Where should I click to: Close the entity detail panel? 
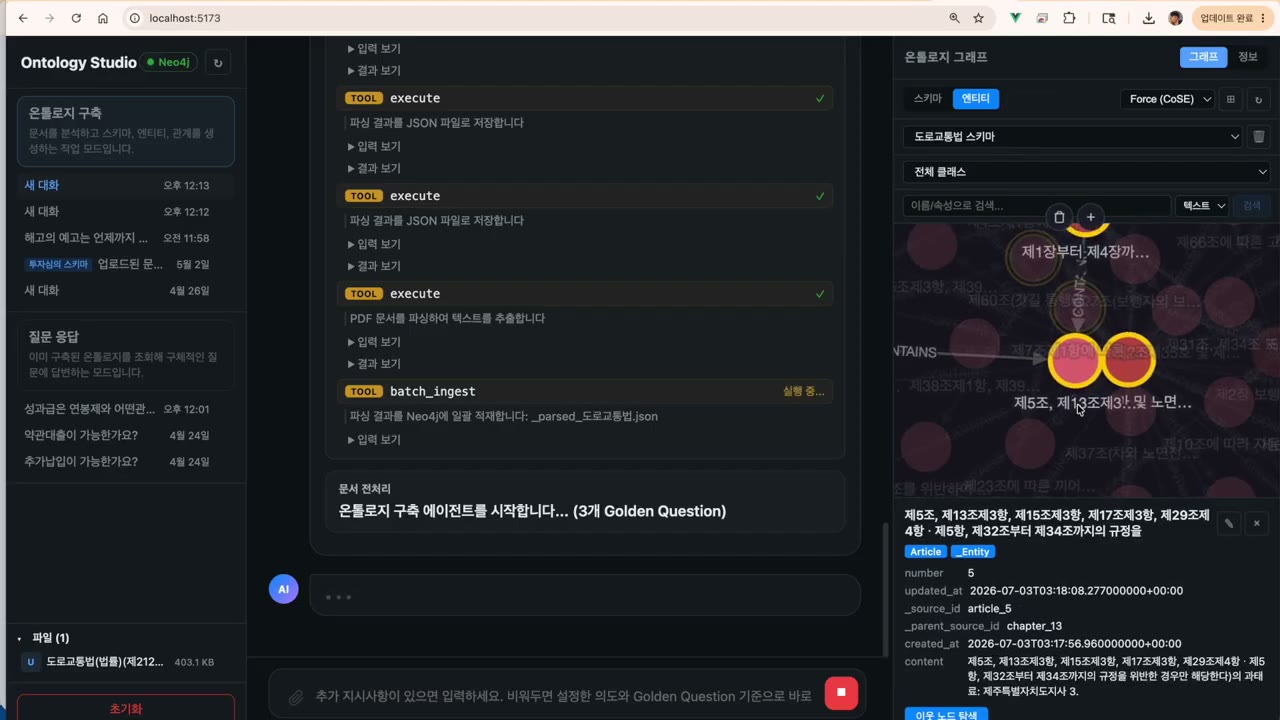[1257, 523]
